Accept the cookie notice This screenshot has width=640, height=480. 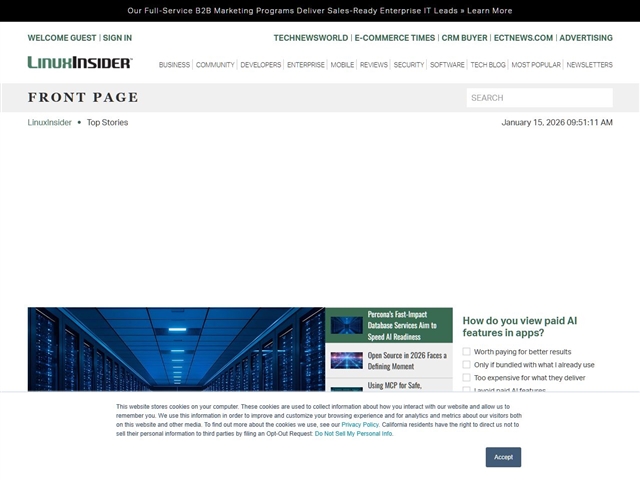[x=503, y=457]
